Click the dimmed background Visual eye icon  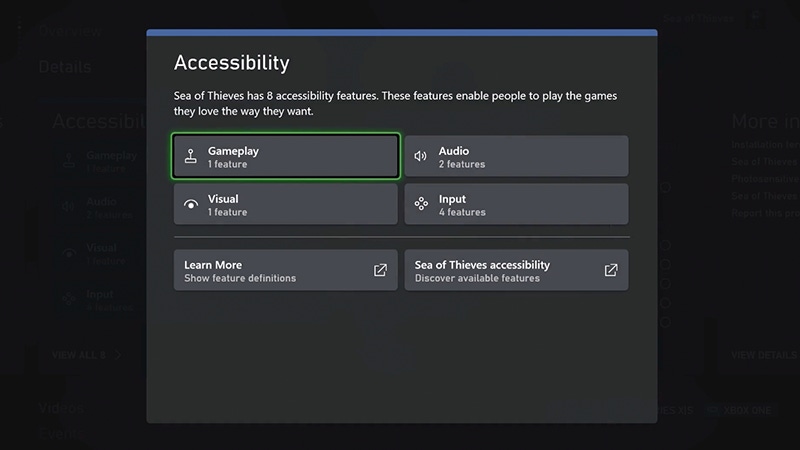coord(68,253)
